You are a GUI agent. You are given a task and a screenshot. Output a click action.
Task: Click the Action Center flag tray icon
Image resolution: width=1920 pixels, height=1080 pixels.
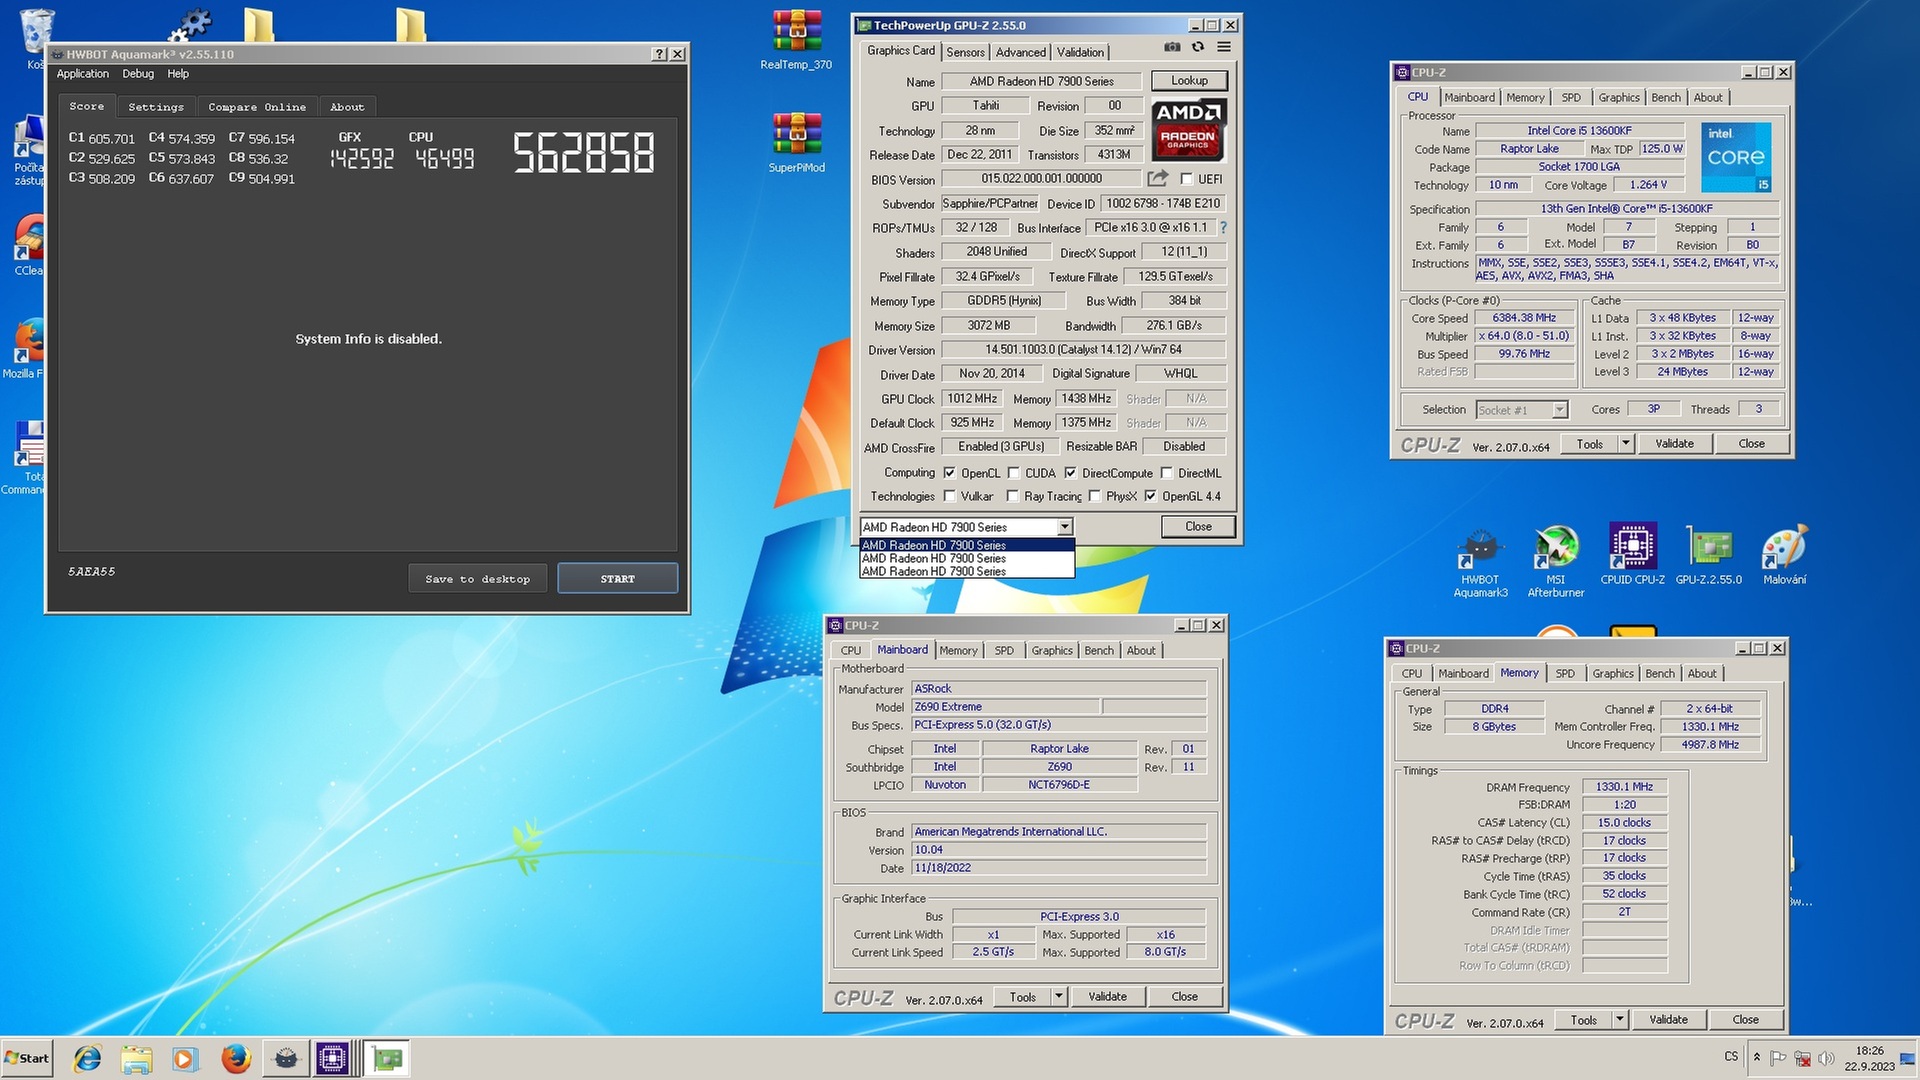(1778, 1058)
